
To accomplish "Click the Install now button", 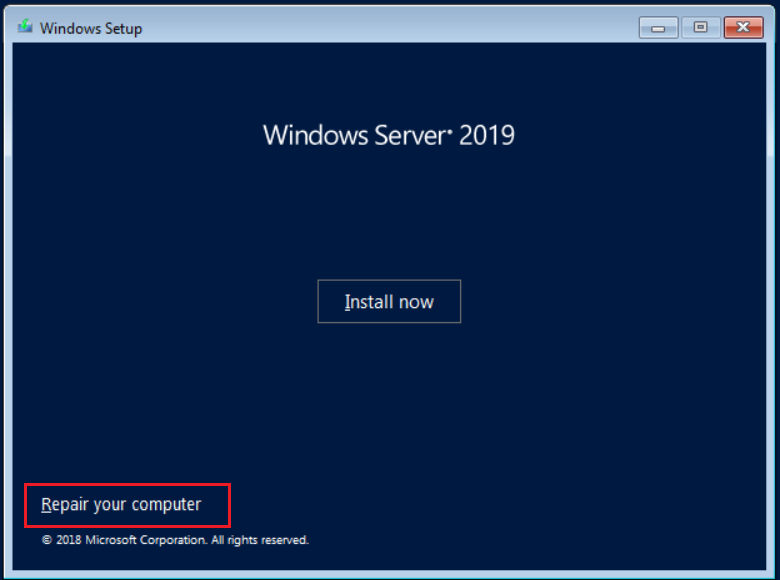I will 389,301.
